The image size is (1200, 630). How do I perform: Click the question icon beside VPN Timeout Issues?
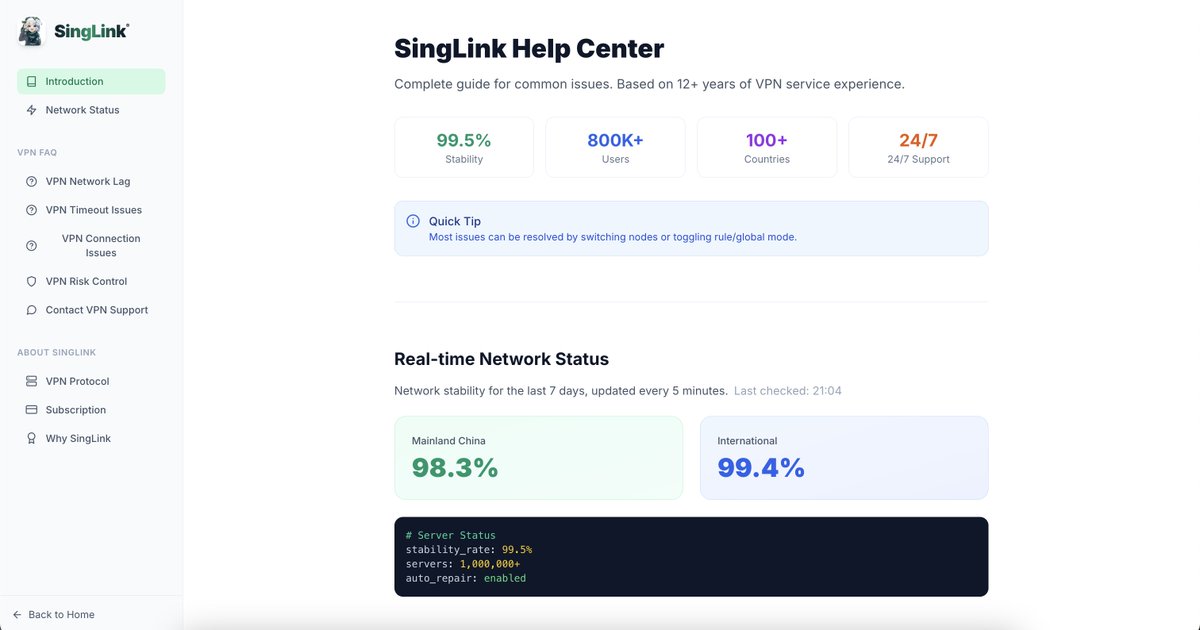(32, 210)
